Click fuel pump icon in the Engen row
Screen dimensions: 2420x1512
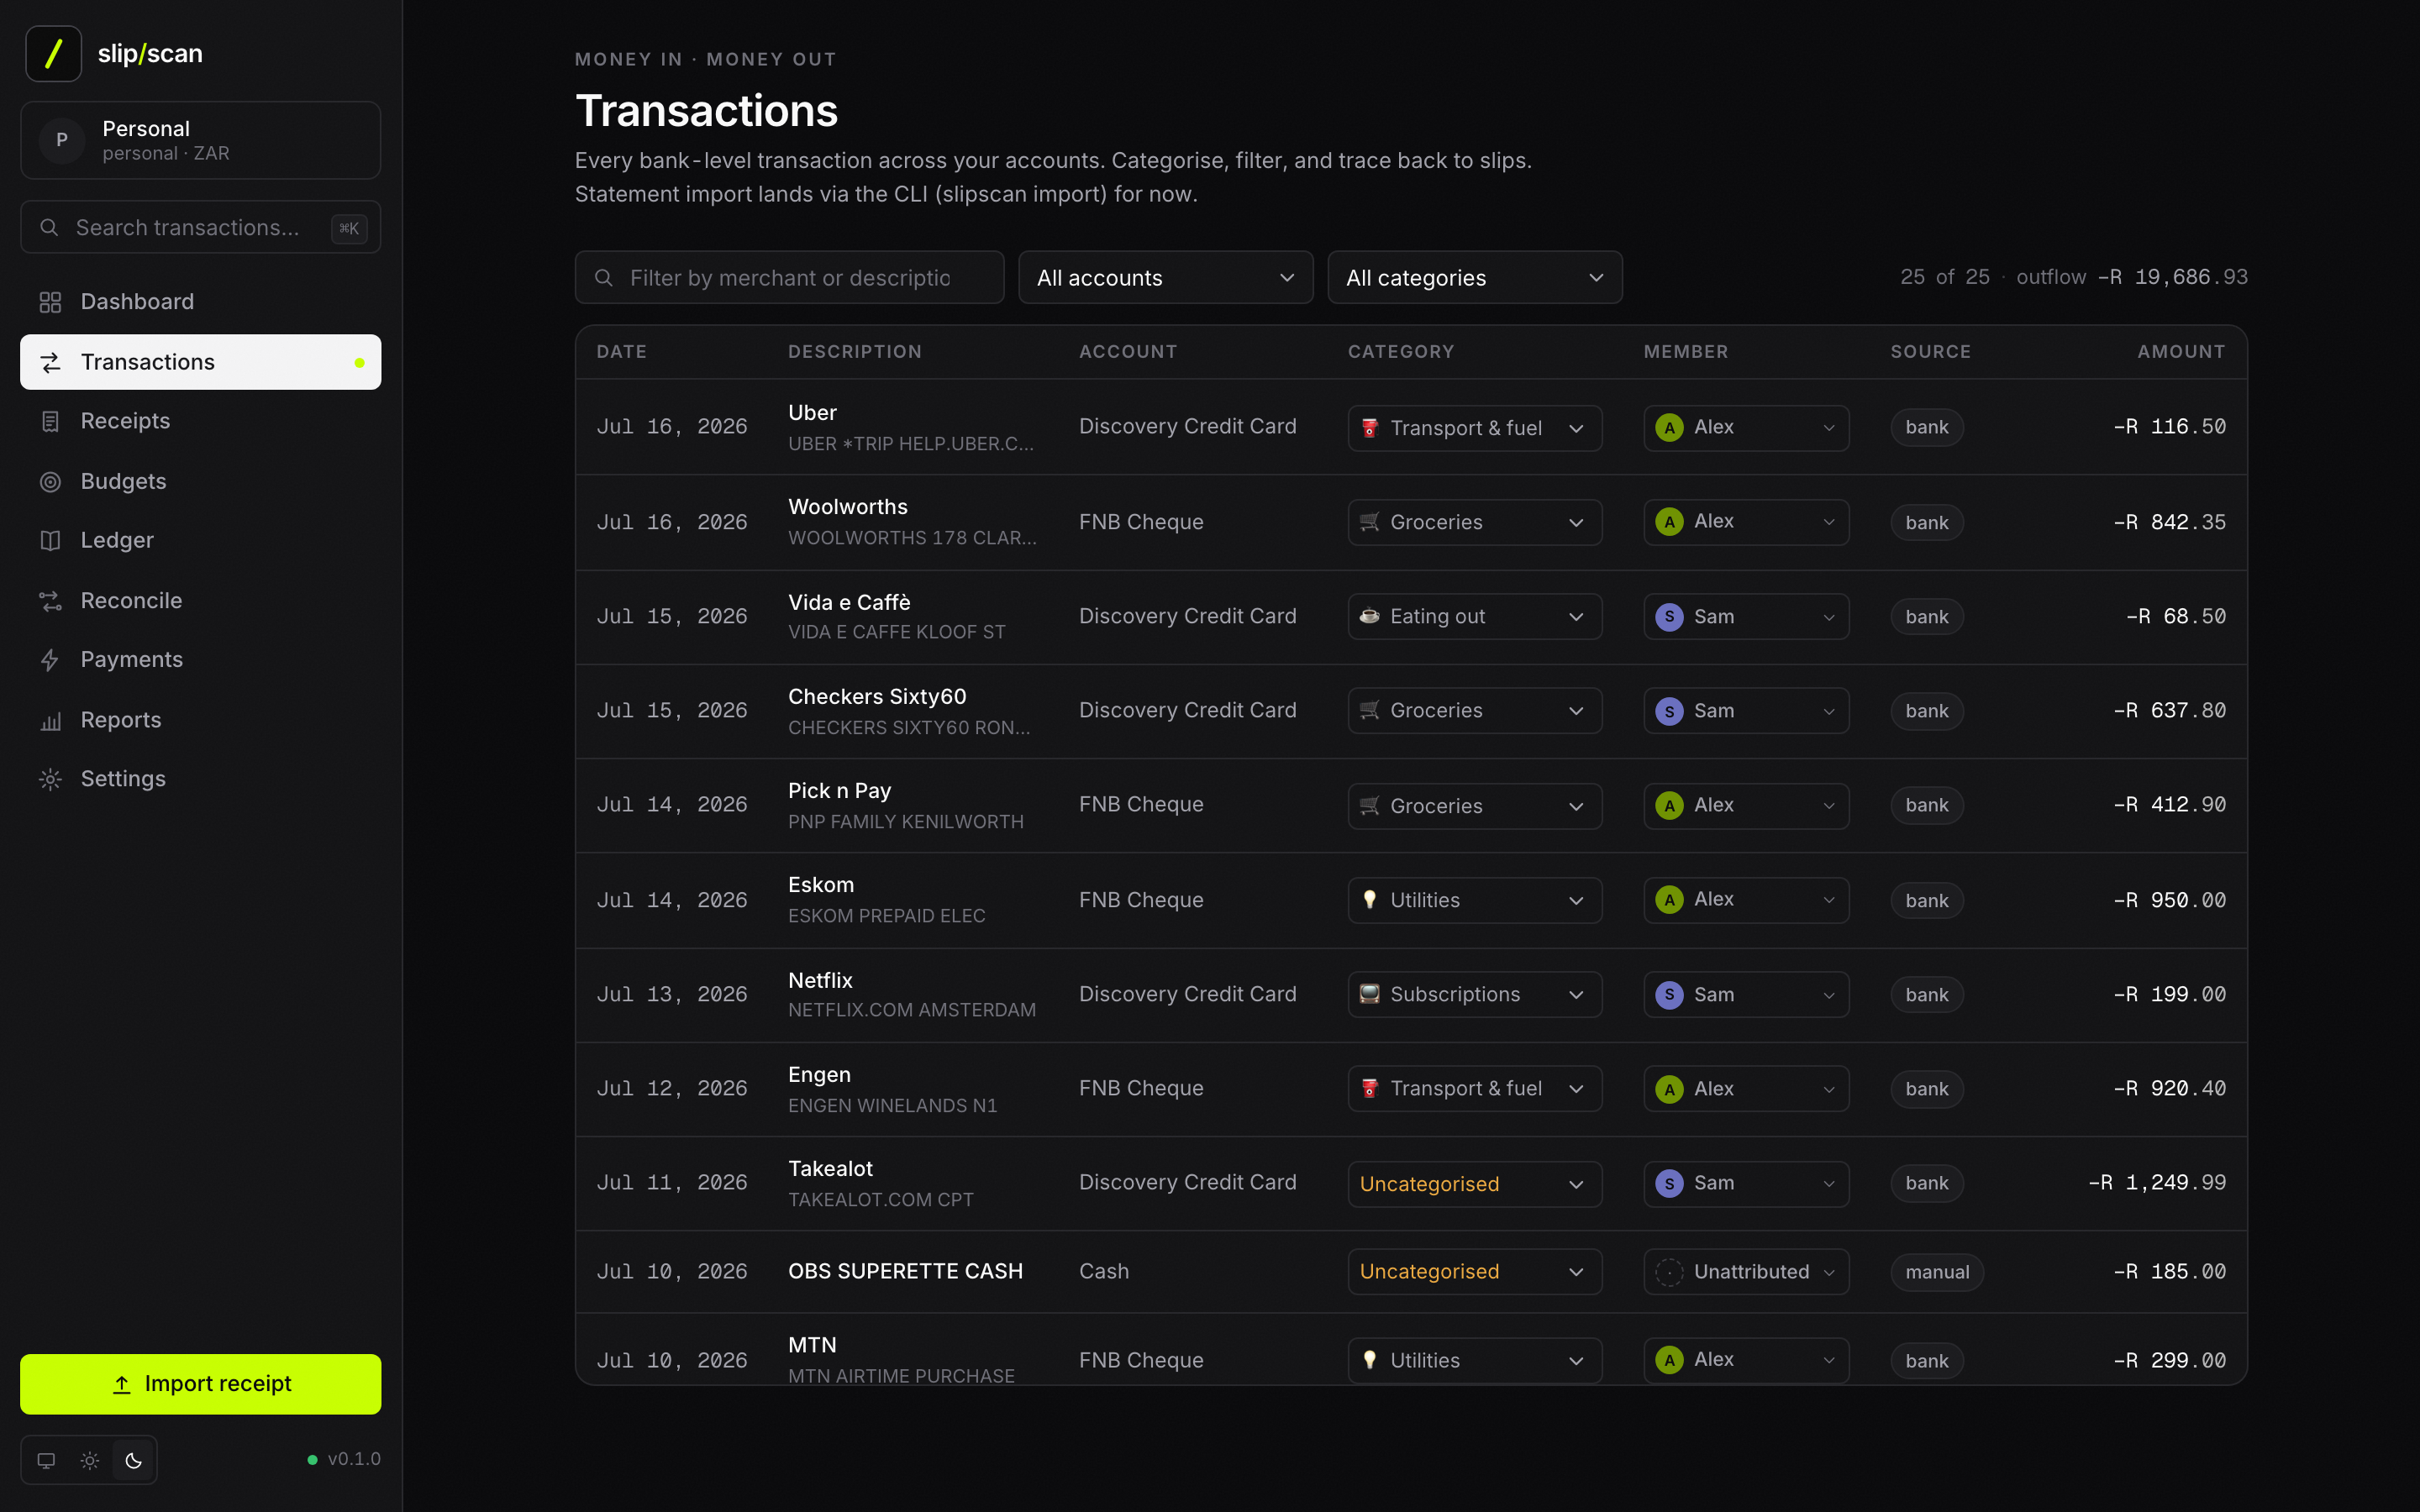(1370, 1088)
